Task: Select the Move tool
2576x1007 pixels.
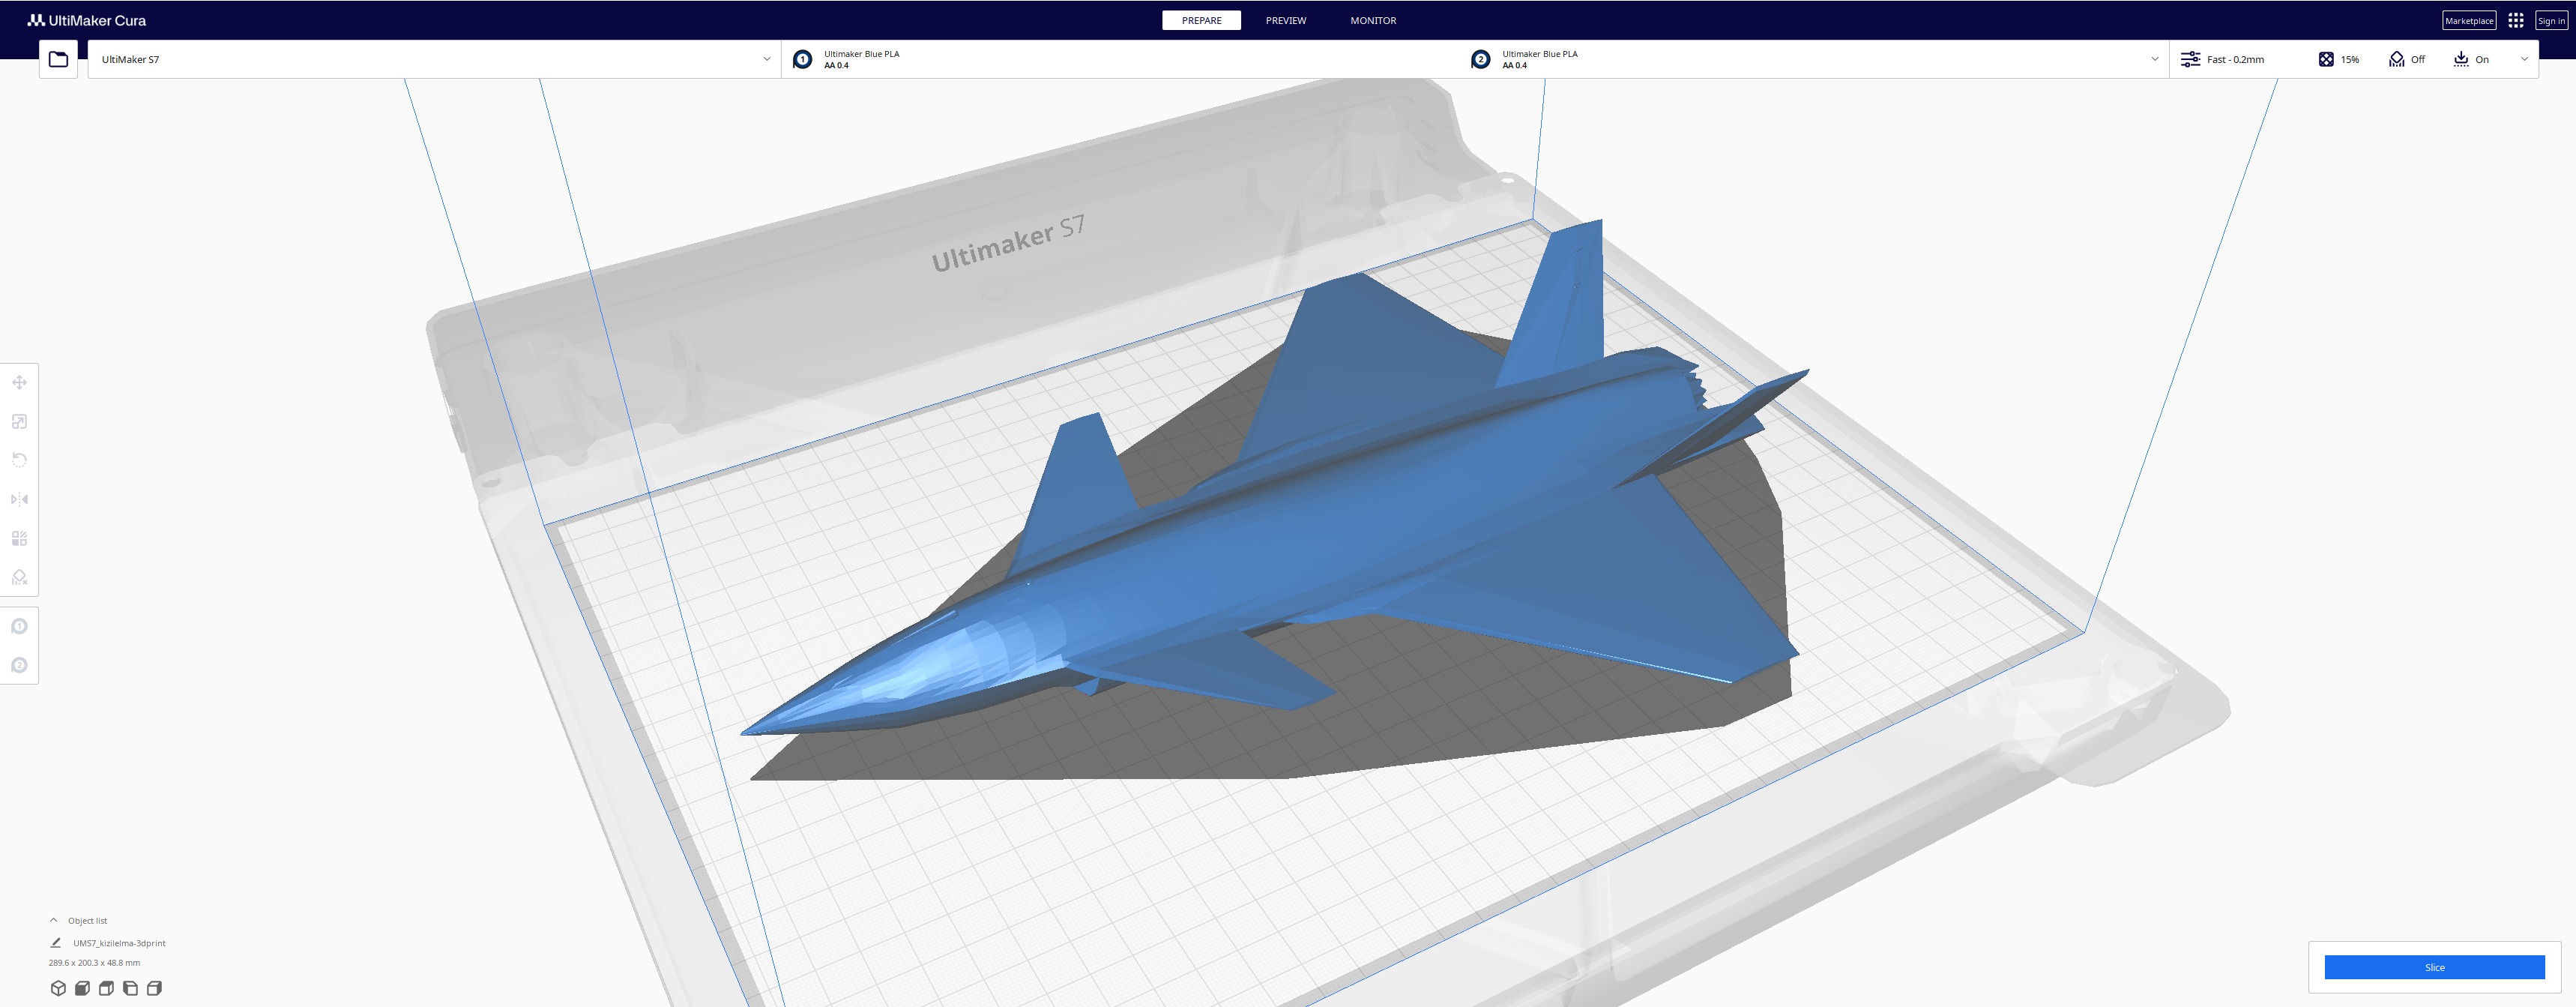Action: click(19, 382)
